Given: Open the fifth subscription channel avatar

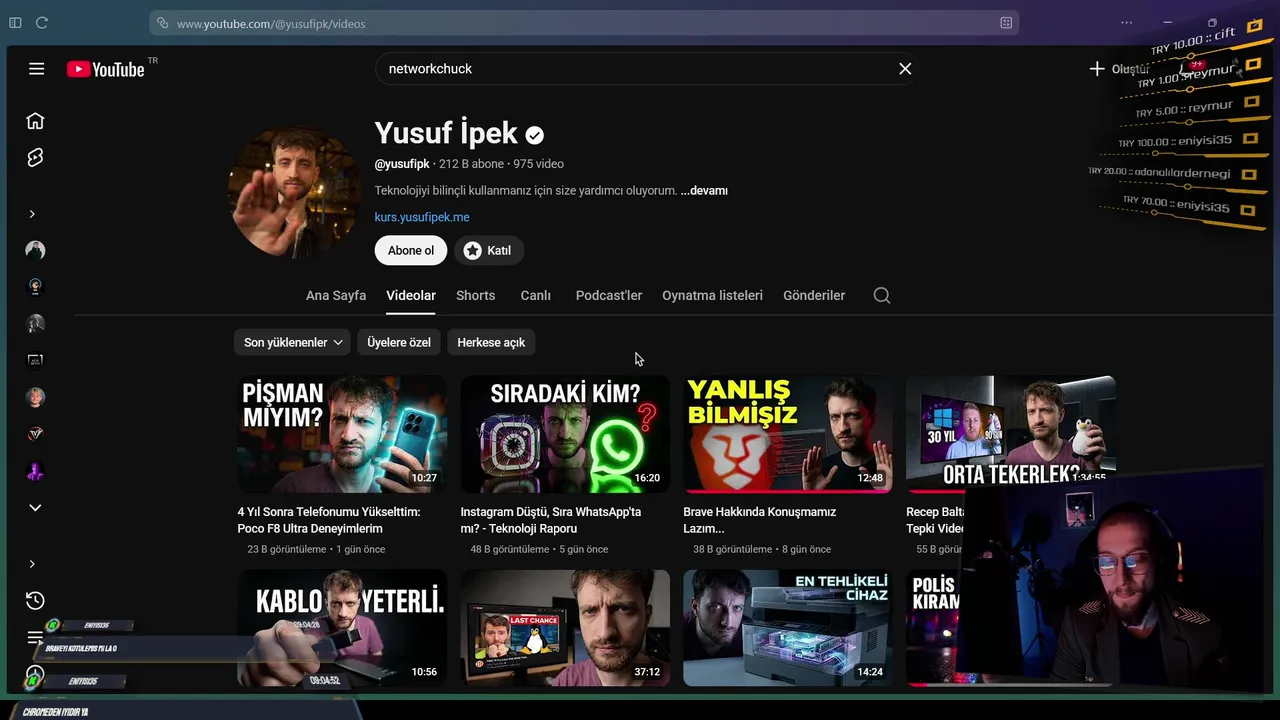Looking at the screenshot, I should (x=35, y=397).
